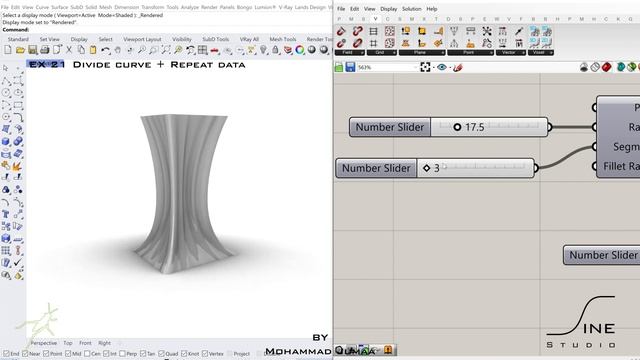Click the Print icon in Rhino toolbar
This screenshot has width=640, height=360.
pos(44,50)
